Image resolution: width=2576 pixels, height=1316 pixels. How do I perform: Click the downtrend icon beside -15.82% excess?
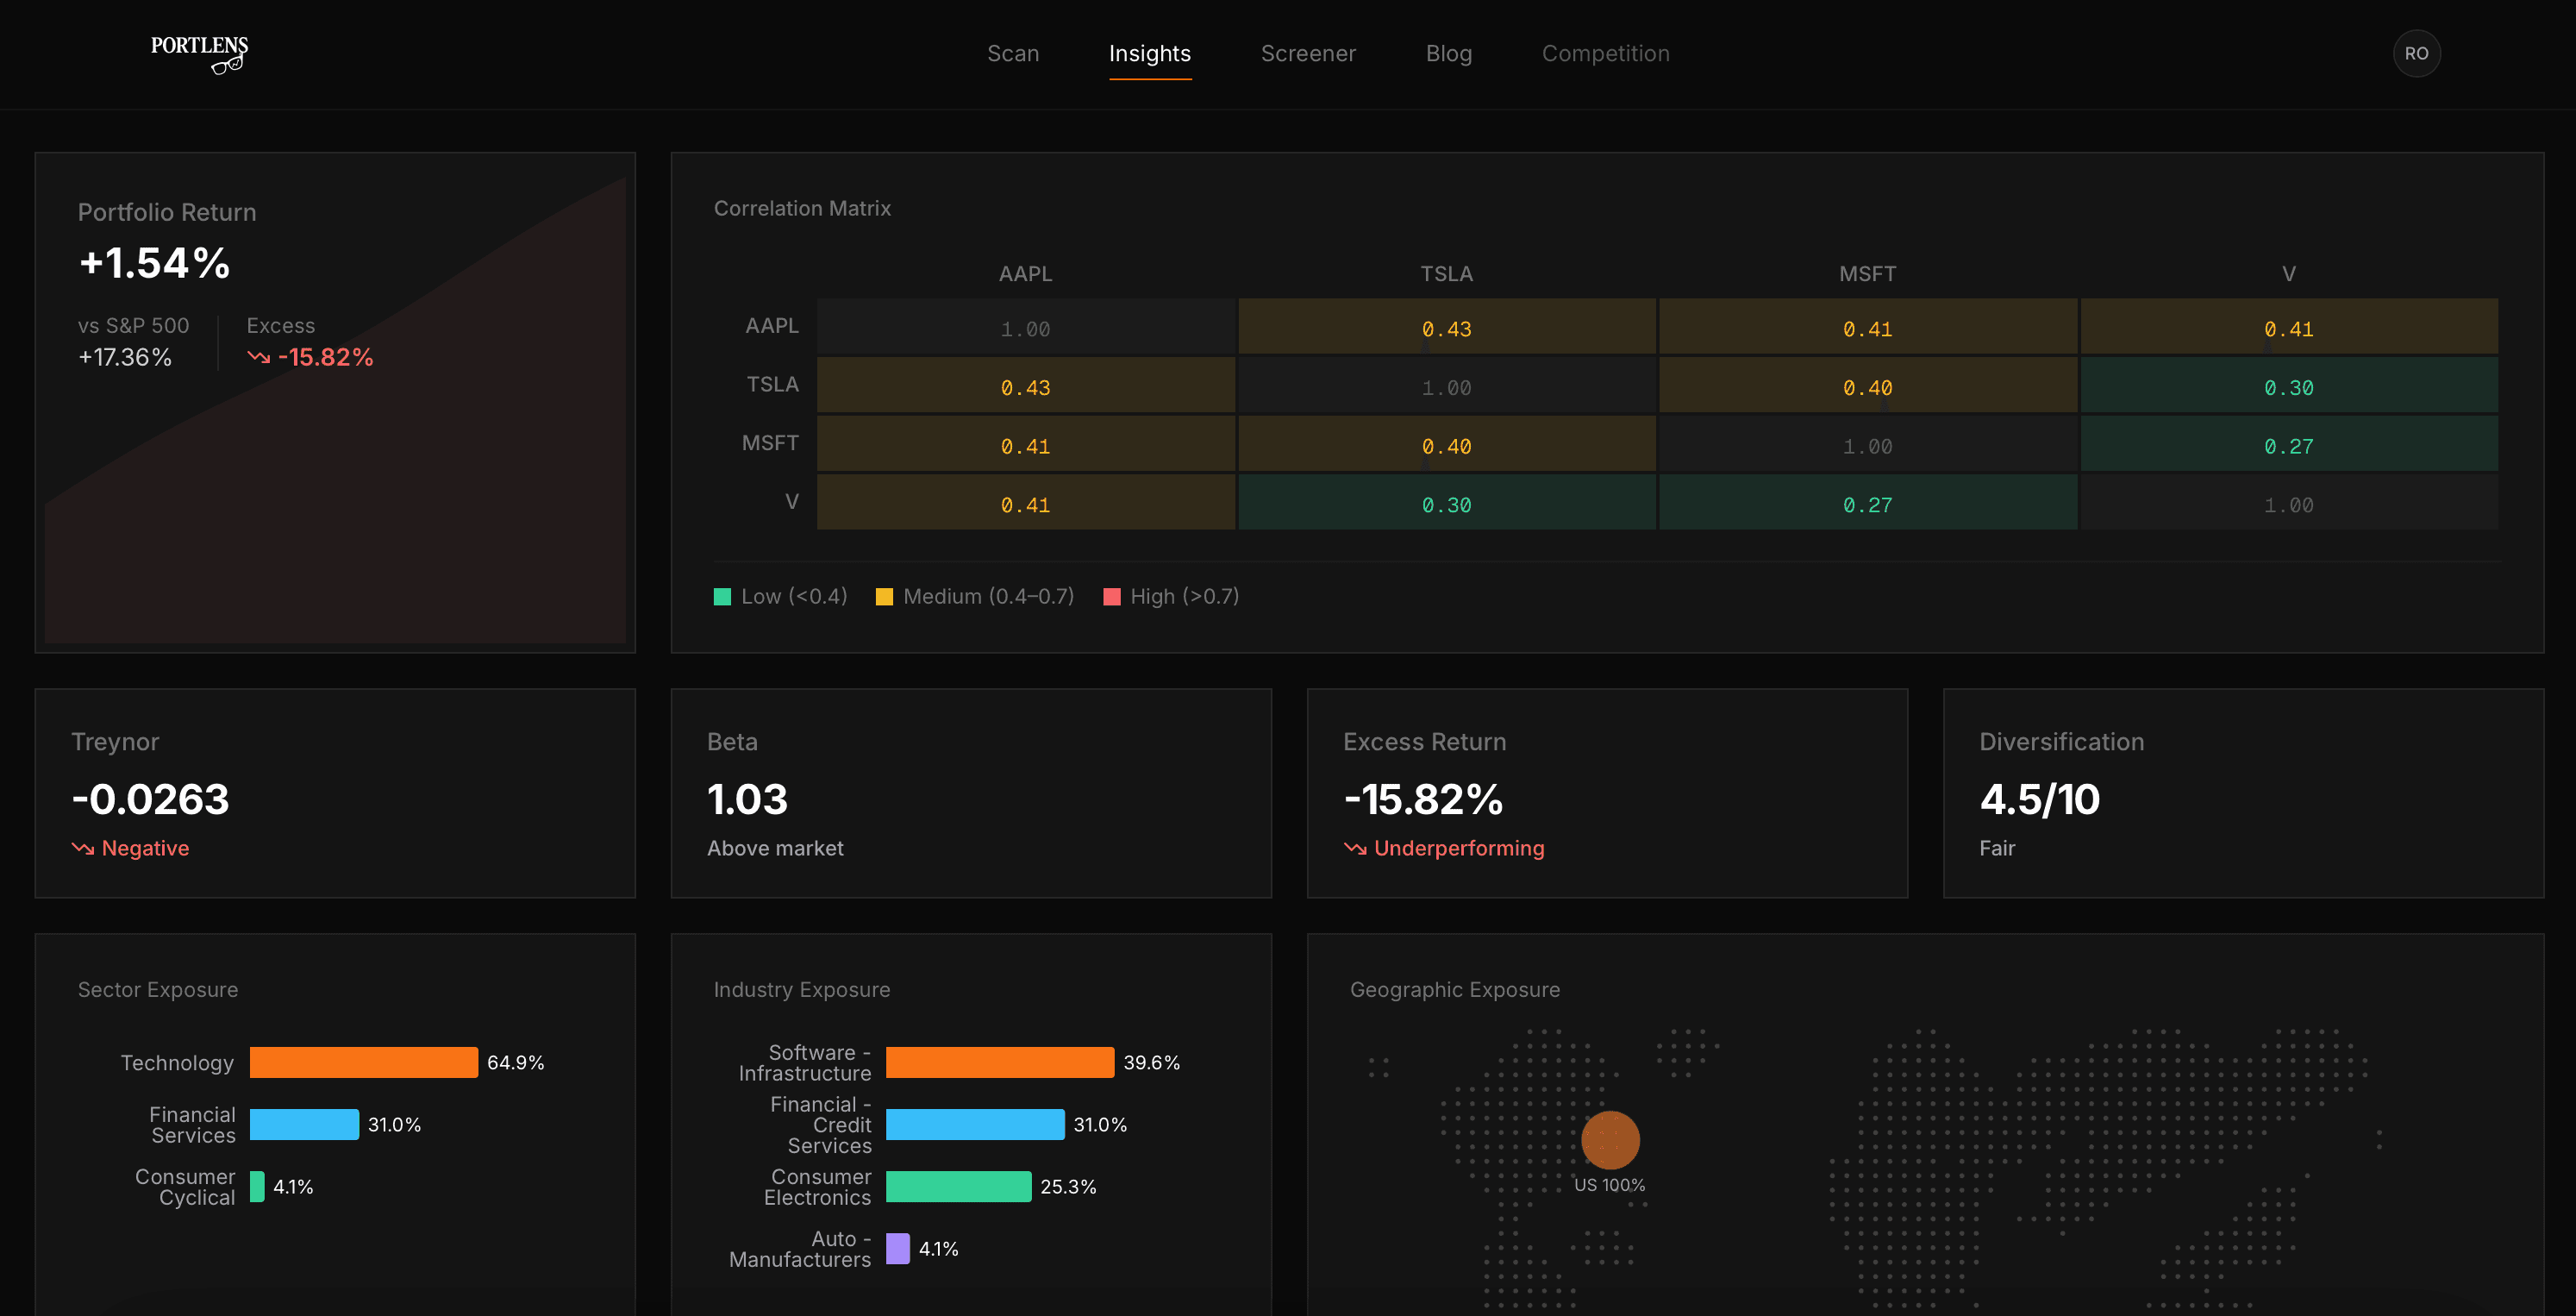tap(259, 357)
